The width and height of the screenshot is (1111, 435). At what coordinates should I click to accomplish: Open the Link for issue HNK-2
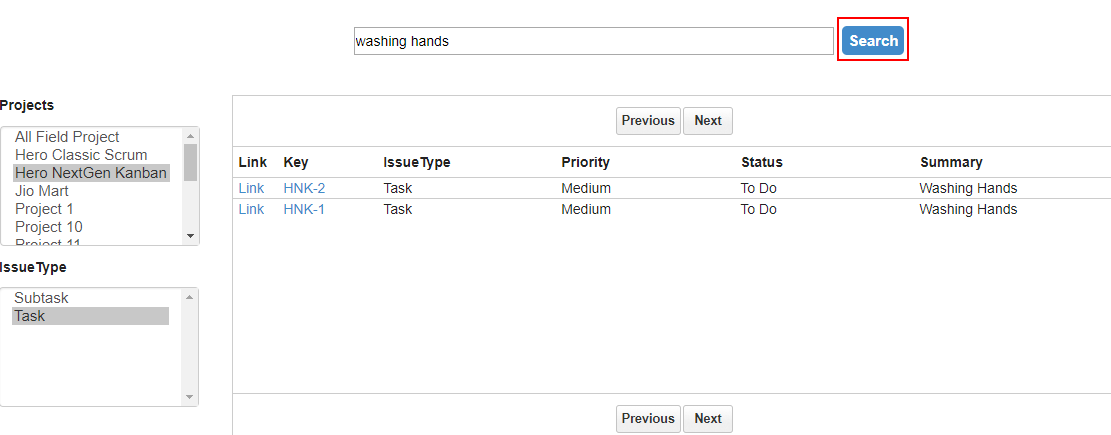click(251, 188)
